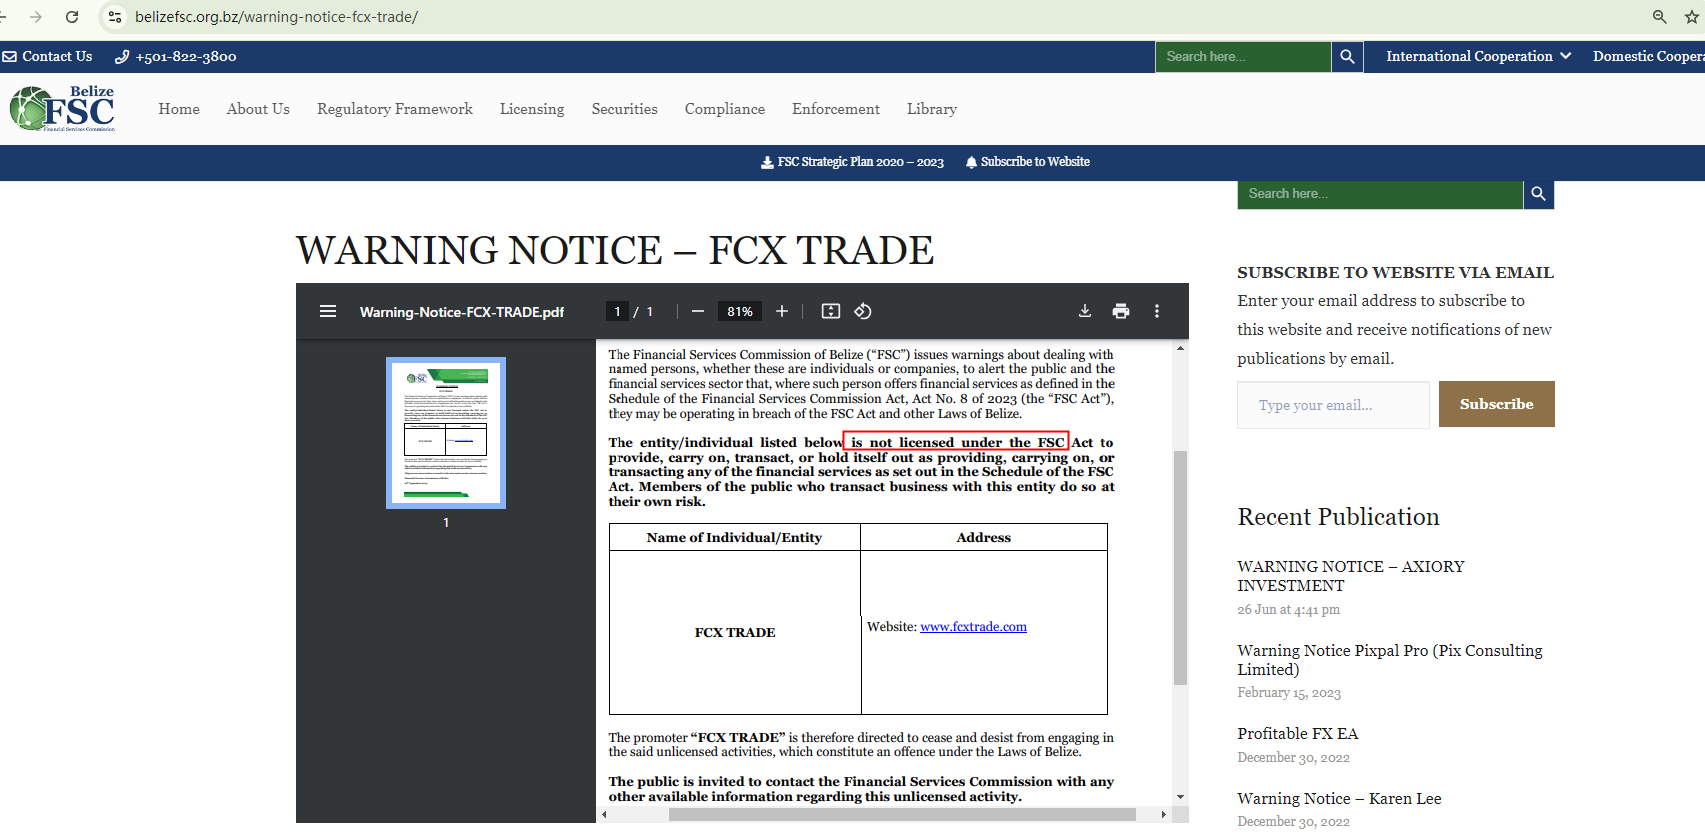
Task: Rotate the PDF counterclockwise
Action: pyautogui.click(x=863, y=312)
